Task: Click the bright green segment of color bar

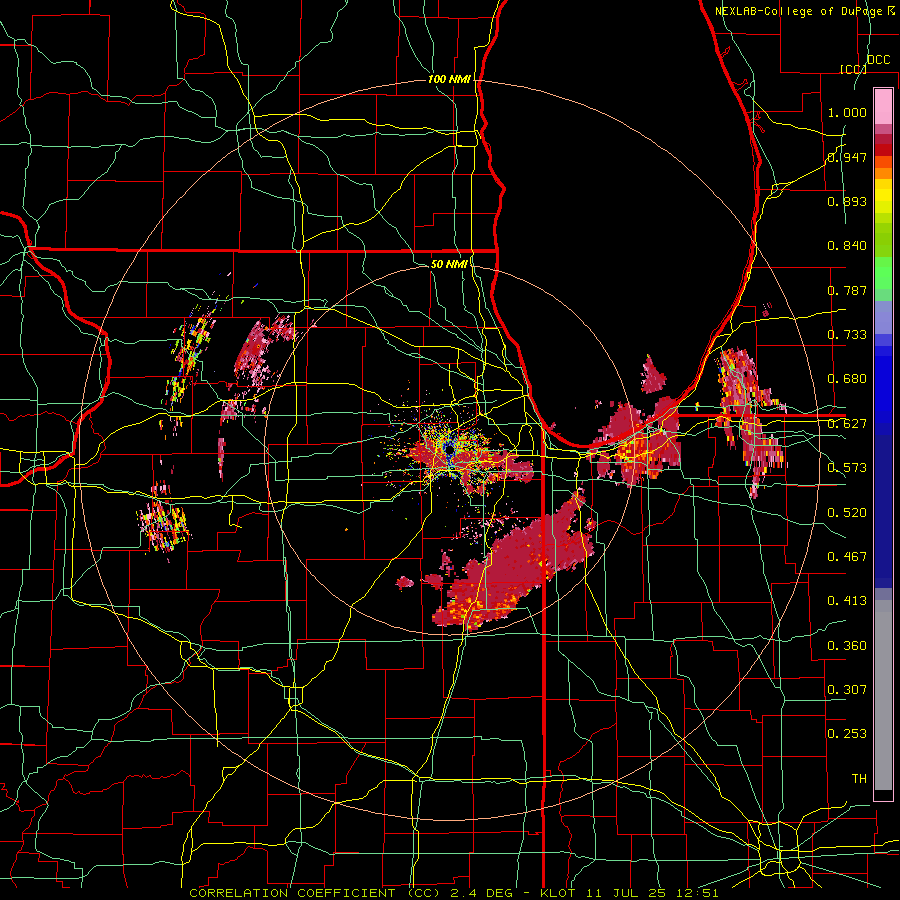Action: pyautogui.click(x=883, y=273)
